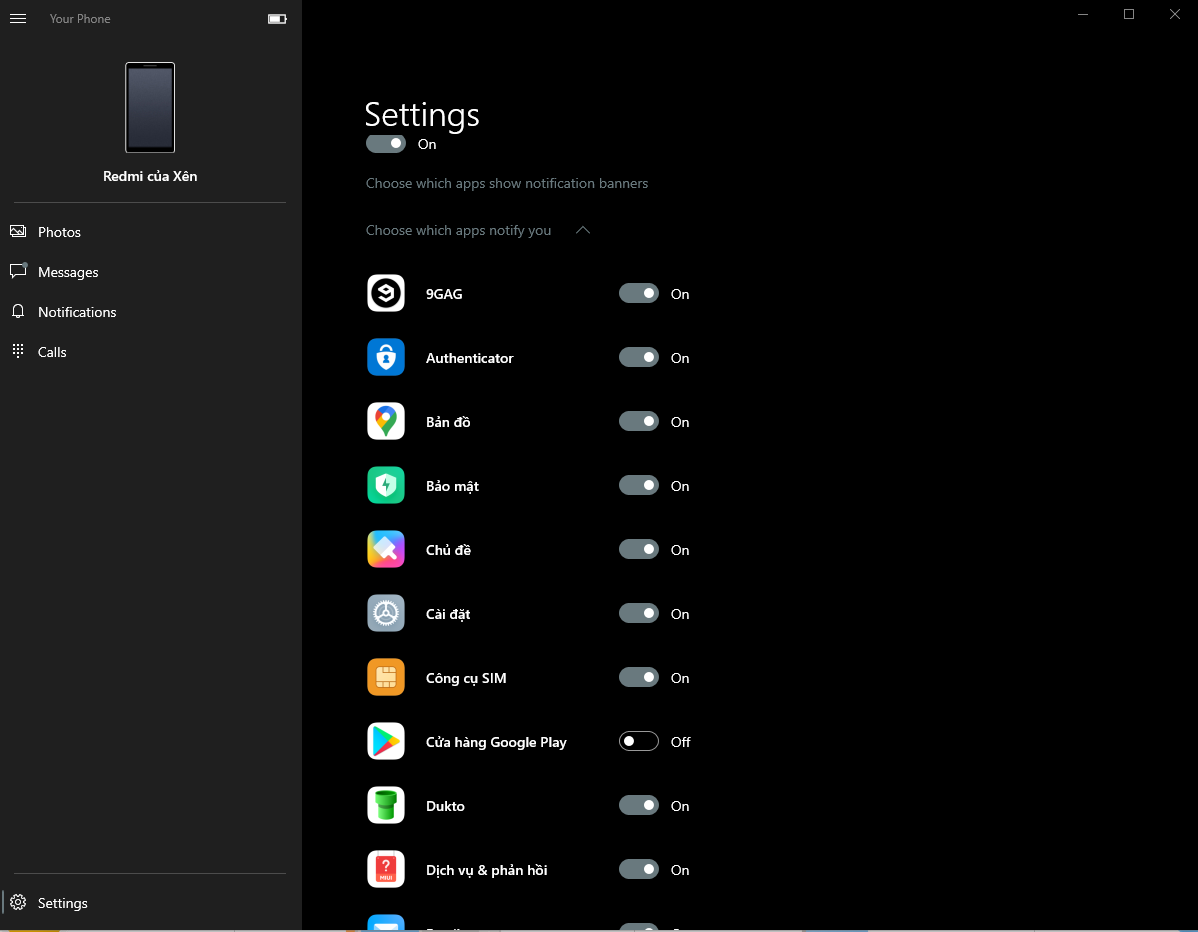Go to the Notifications section
The height and width of the screenshot is (932, 1198).
coord(150,312)
